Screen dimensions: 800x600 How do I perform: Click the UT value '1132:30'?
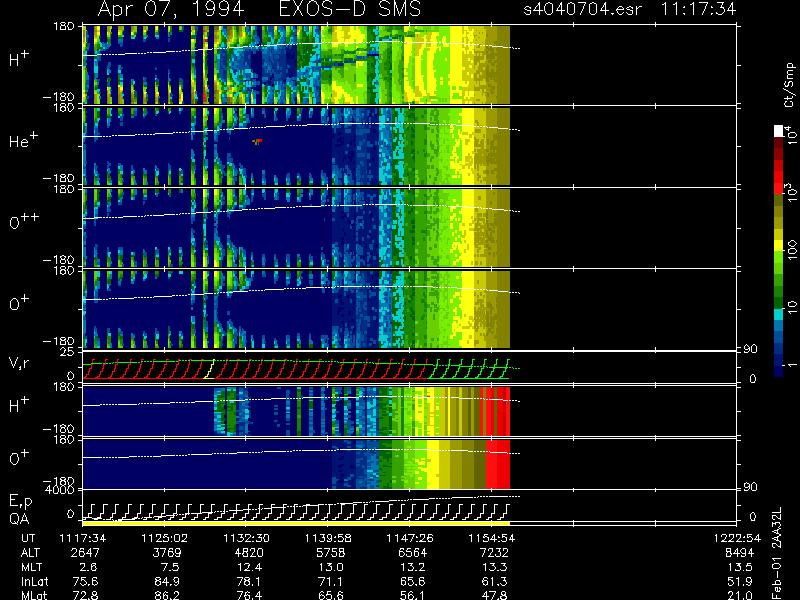tap(246, 538)
